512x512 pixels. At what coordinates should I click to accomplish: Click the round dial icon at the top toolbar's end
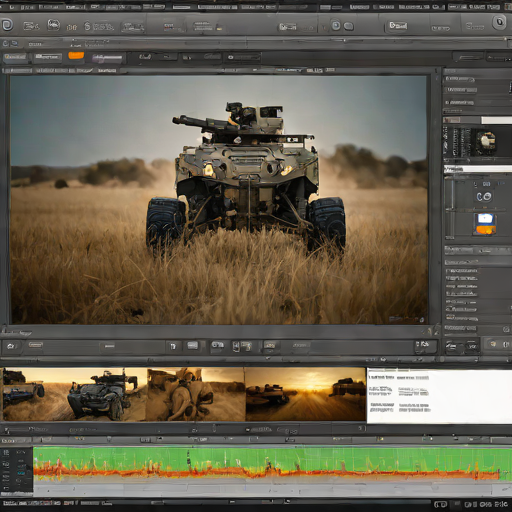pos(499,22)
